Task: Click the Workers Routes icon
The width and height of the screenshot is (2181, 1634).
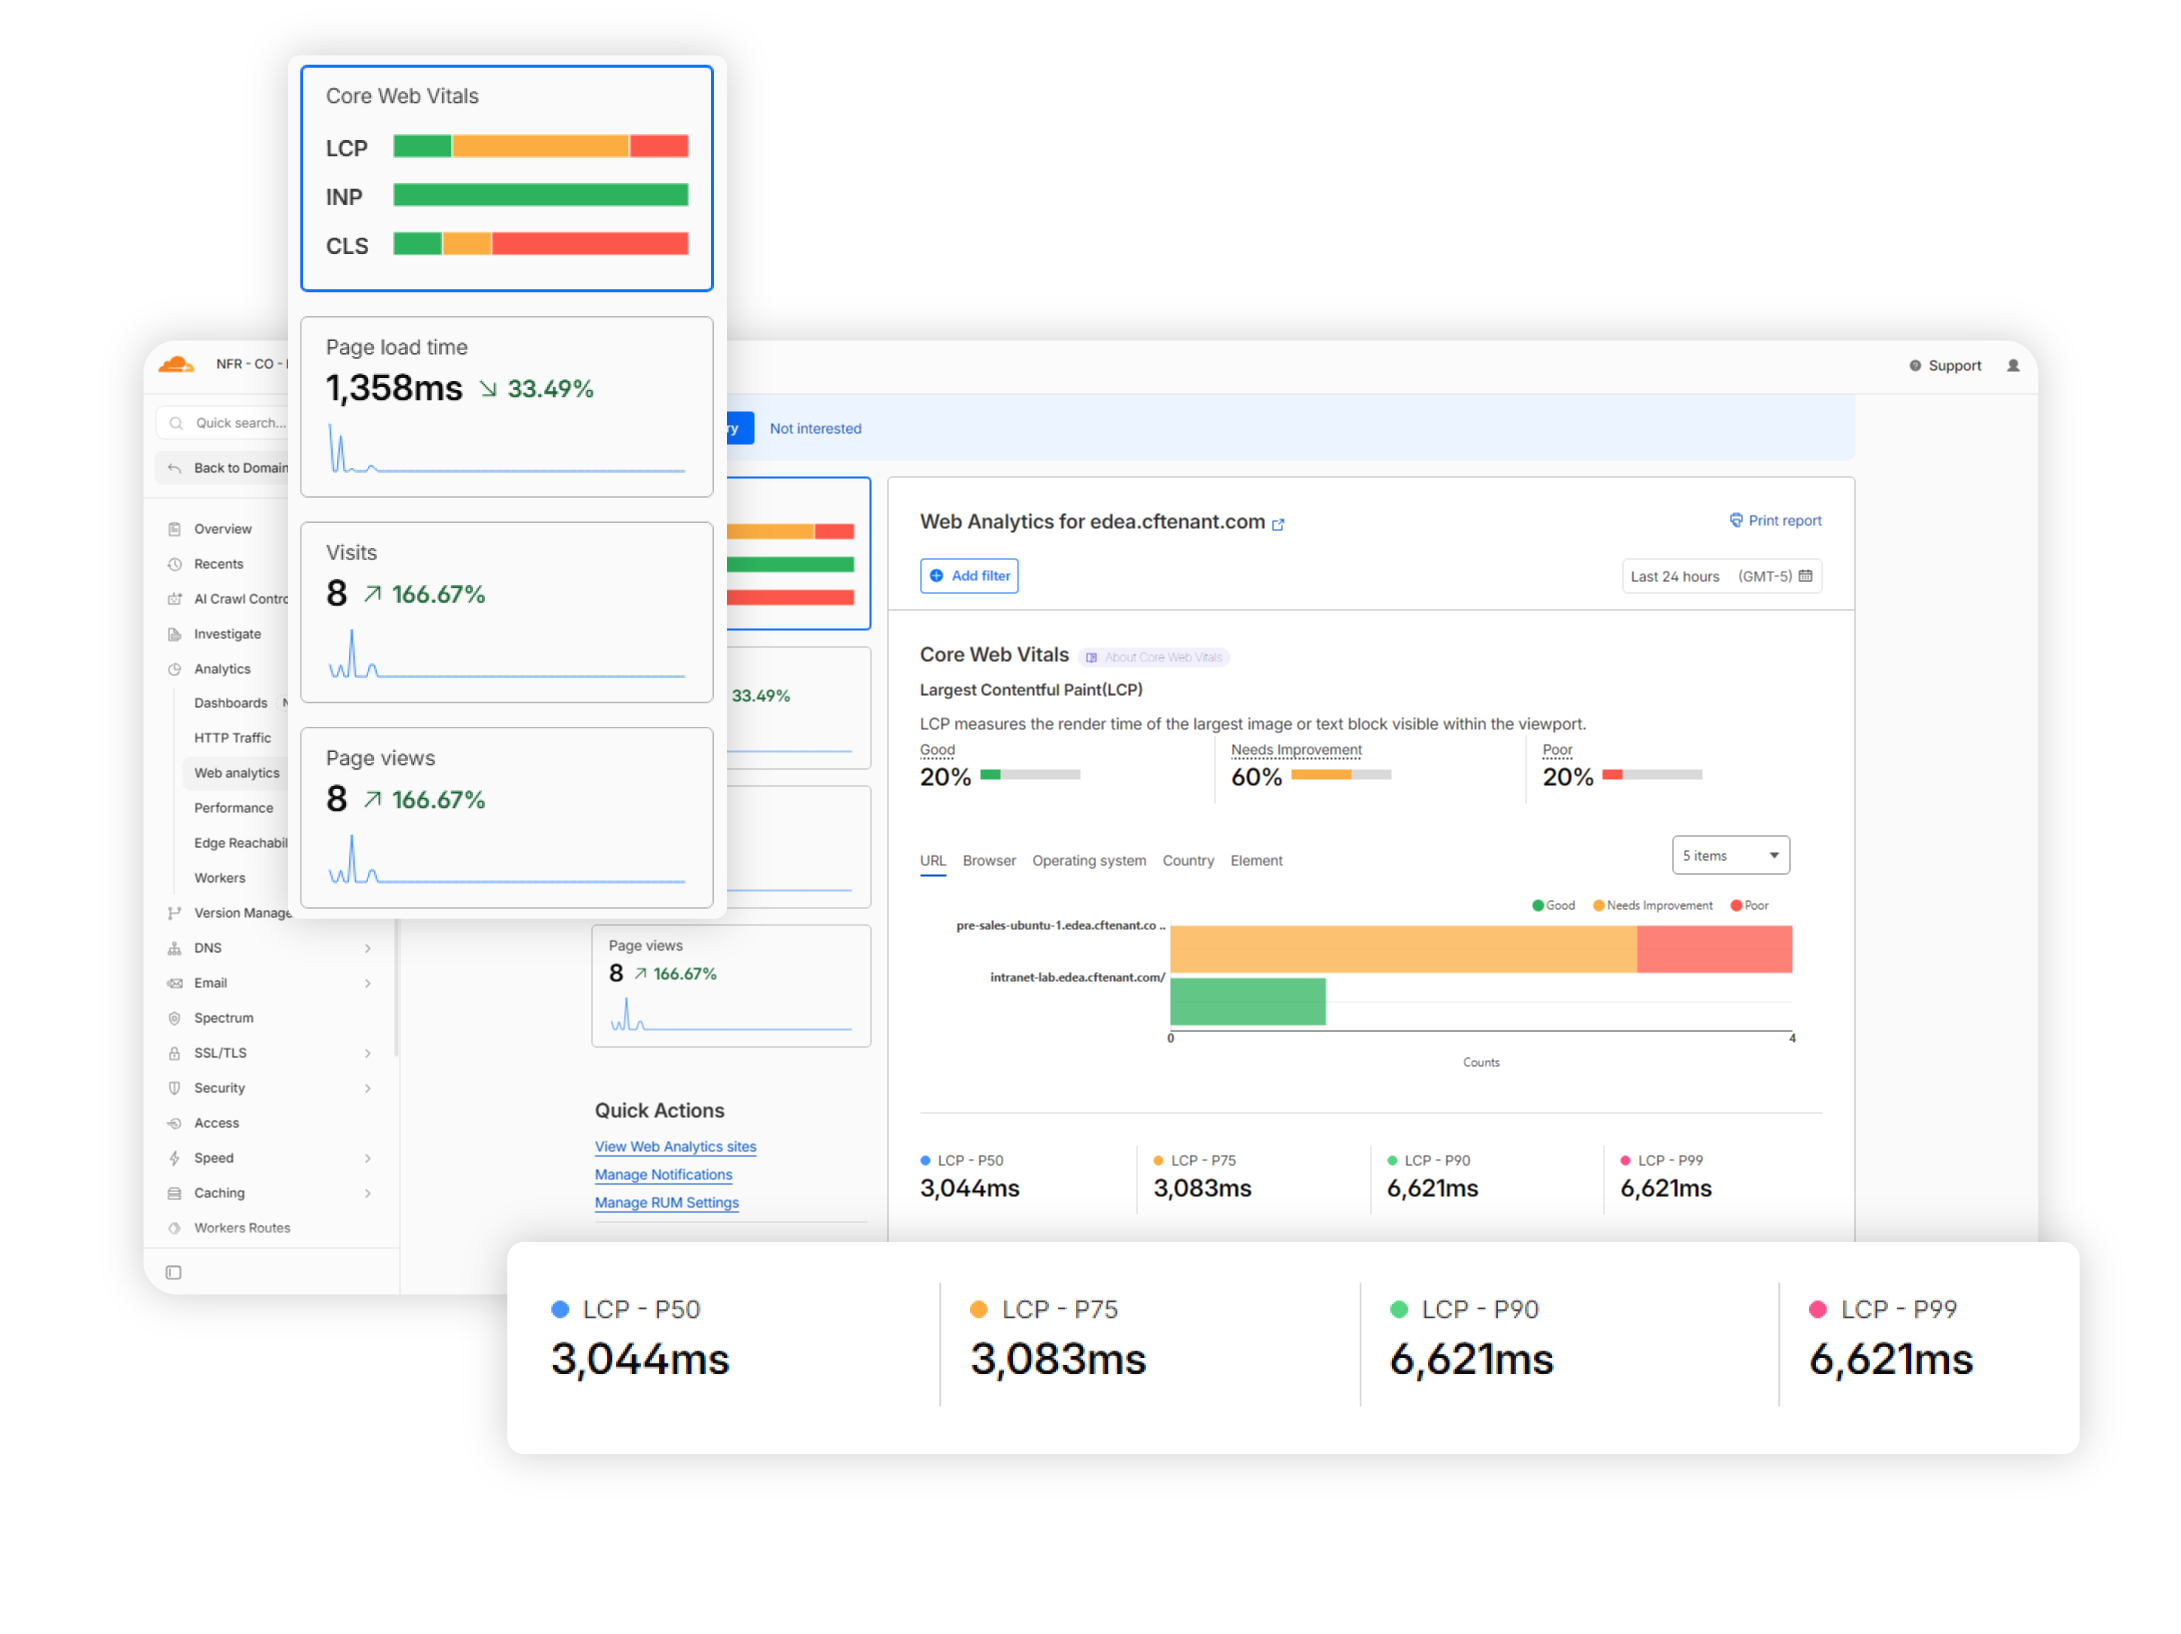Action: [x=174, y=1228]
